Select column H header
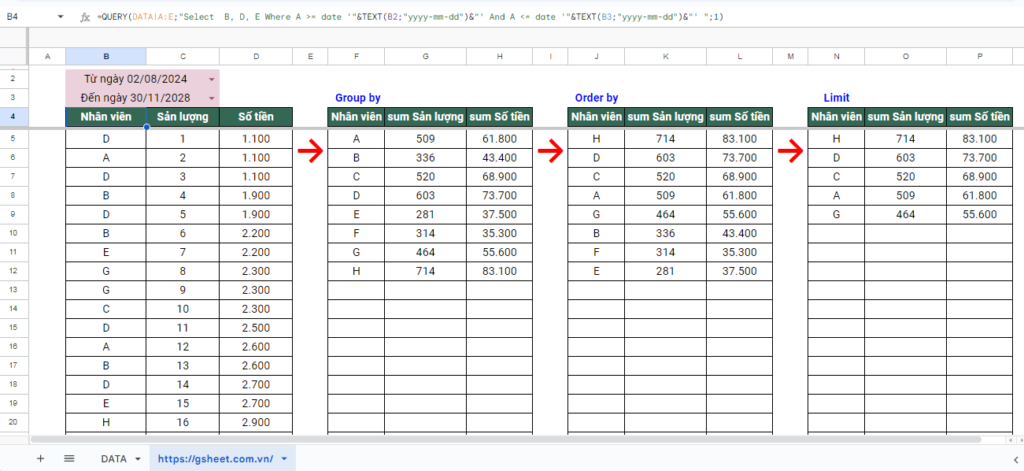The width and height of the screenshot is (1024, 471). tap(500, 57)
